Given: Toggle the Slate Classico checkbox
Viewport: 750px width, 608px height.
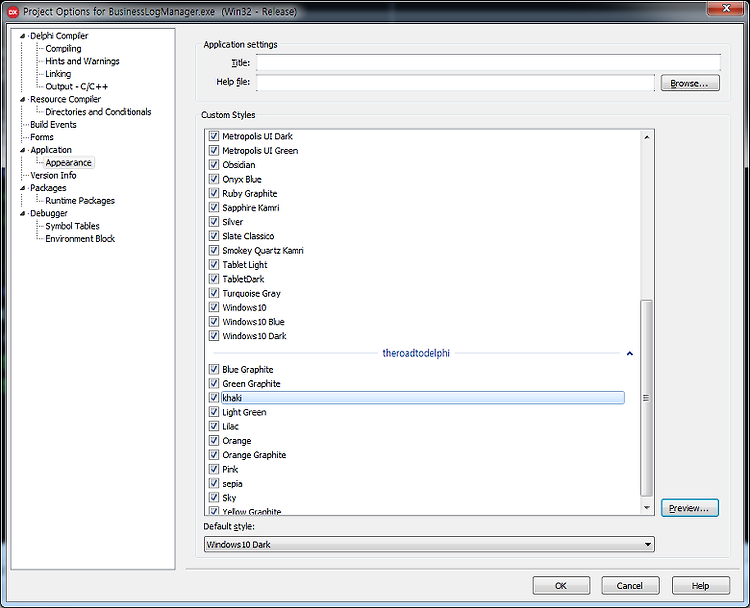Looking at the screenshot, I should (x=214, y=236).
